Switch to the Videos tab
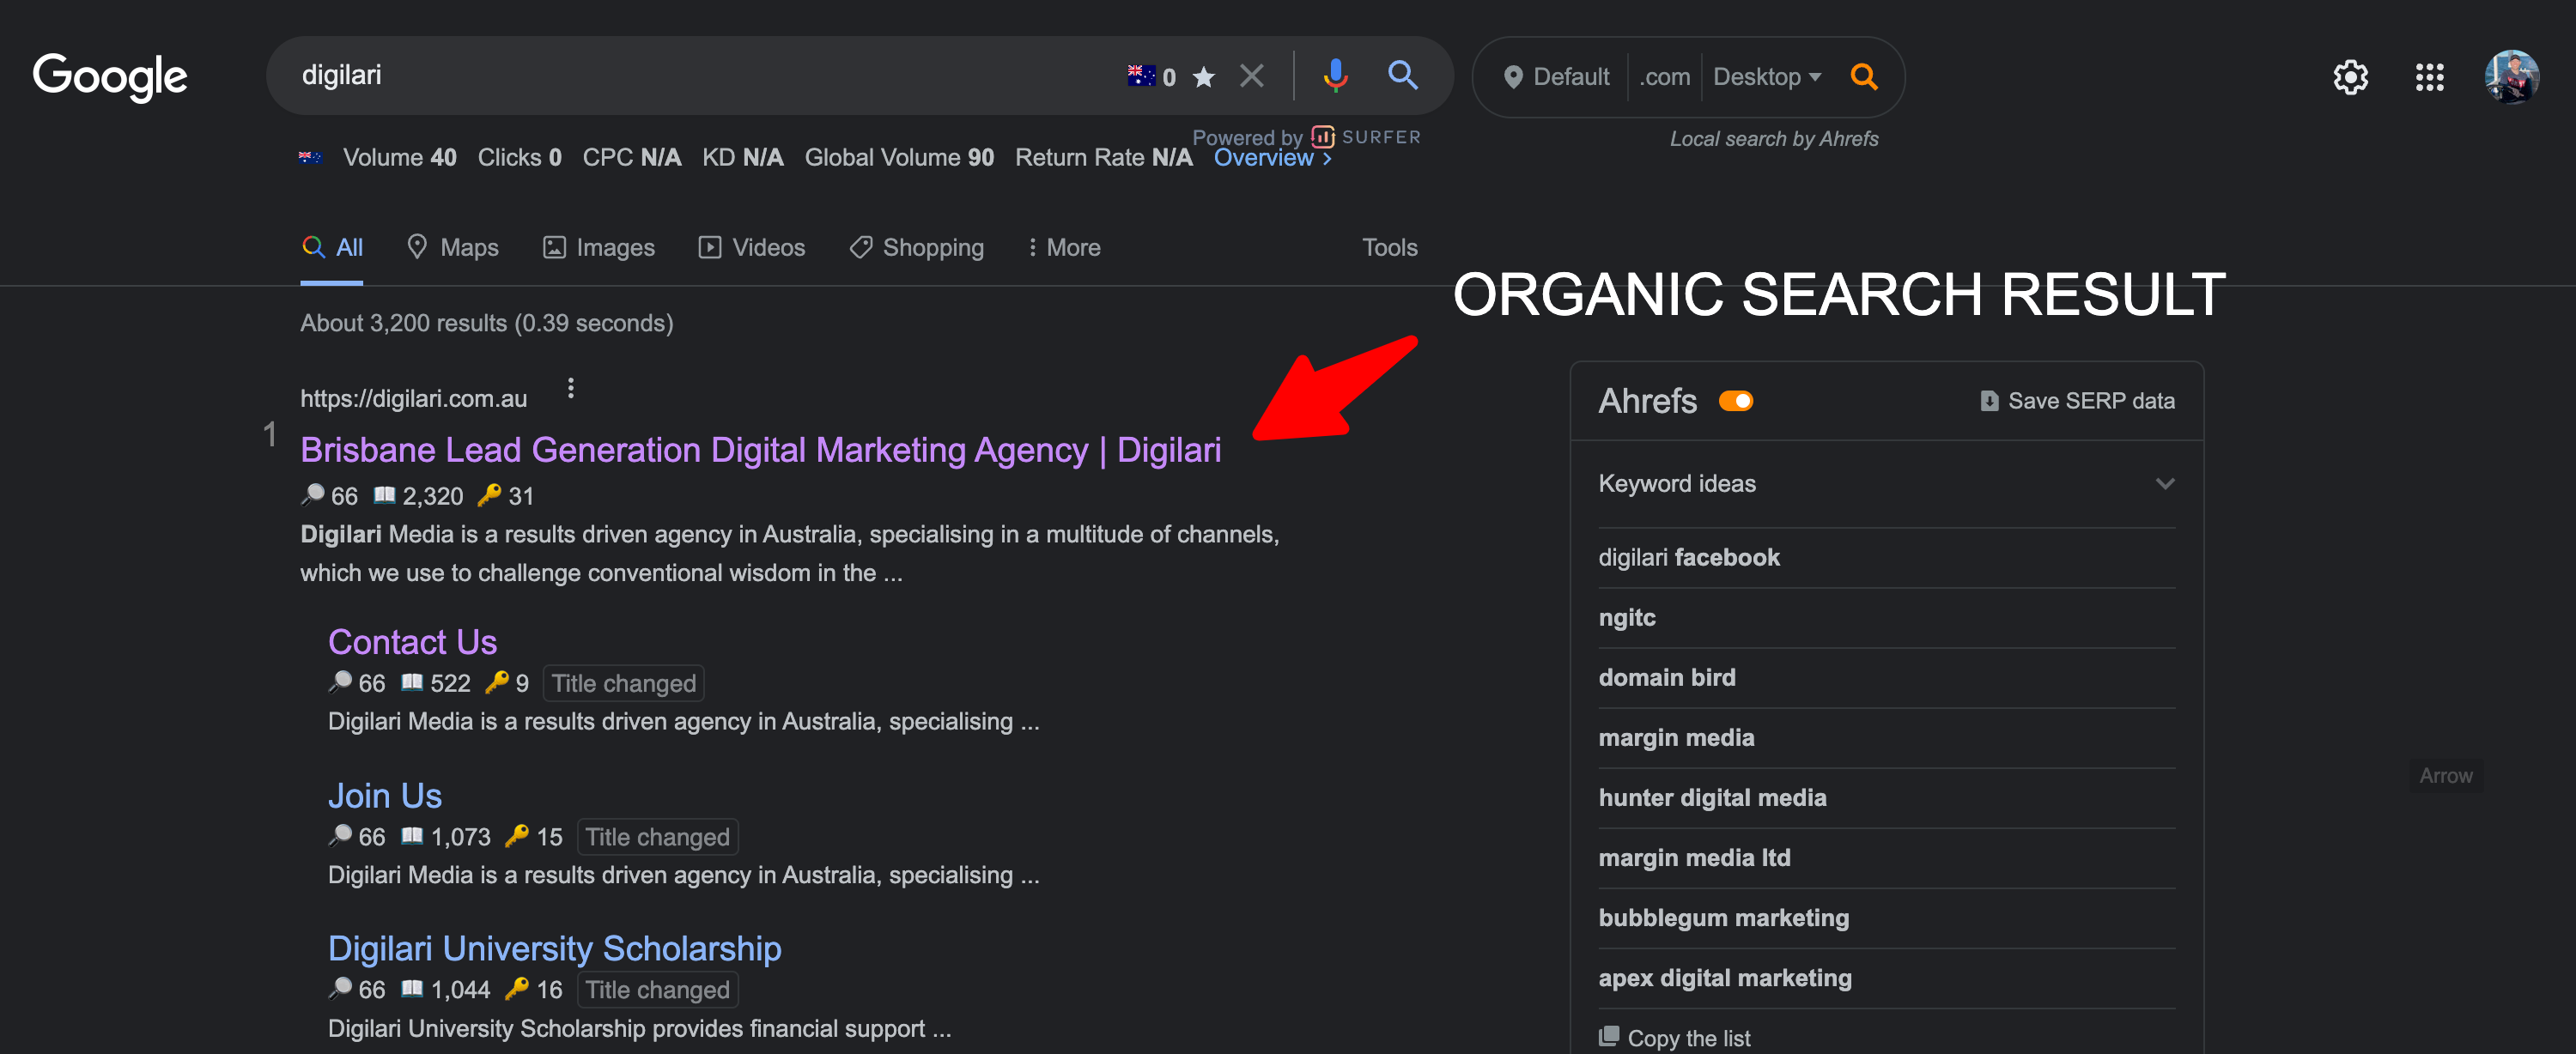The image size is (2576, 1054). [x=751, y=247]
